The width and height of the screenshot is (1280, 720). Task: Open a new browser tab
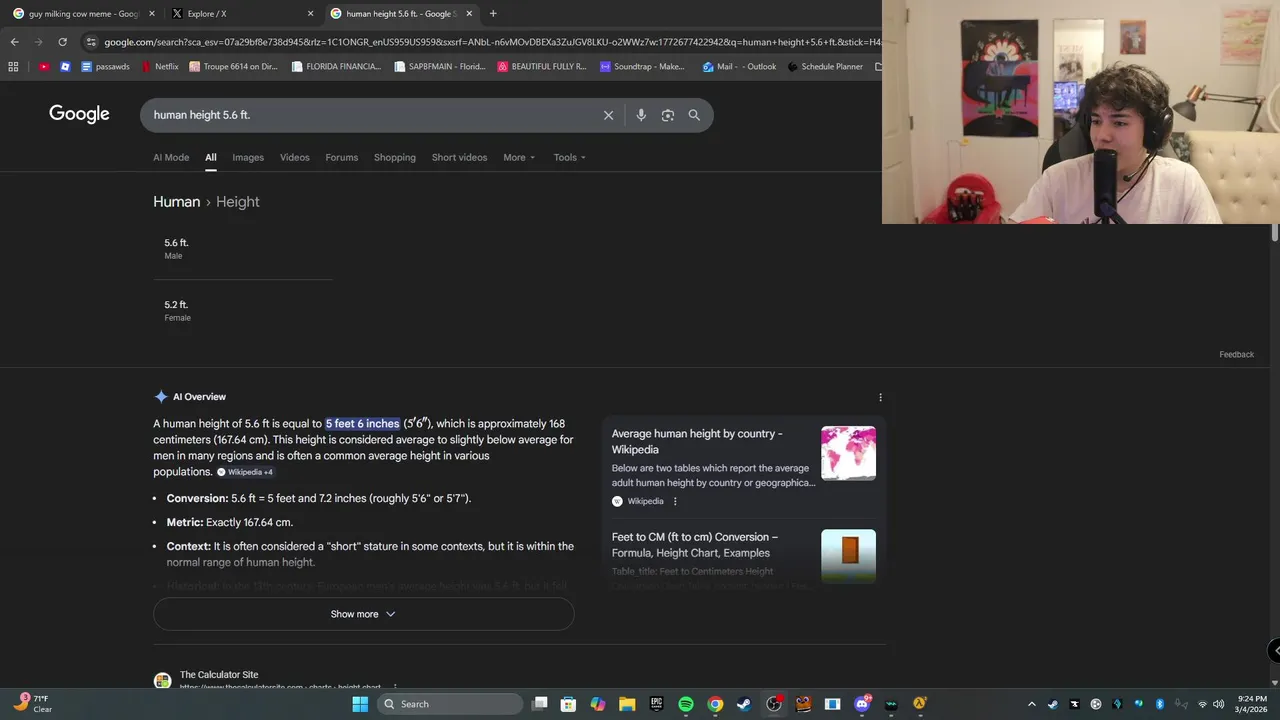(x=493, y=14)
